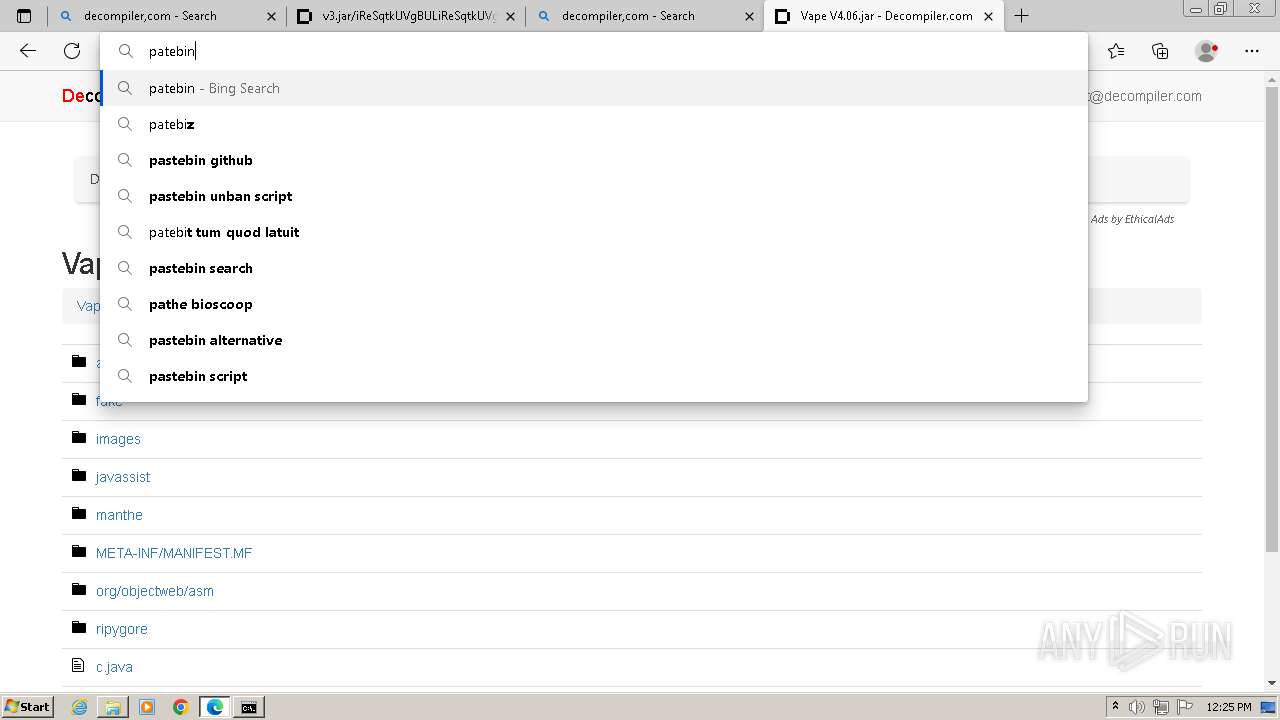Open the META-INF/MANIFEST.MF link
The width and height of the screenshot is (1280, 720).
coord(174,553)
